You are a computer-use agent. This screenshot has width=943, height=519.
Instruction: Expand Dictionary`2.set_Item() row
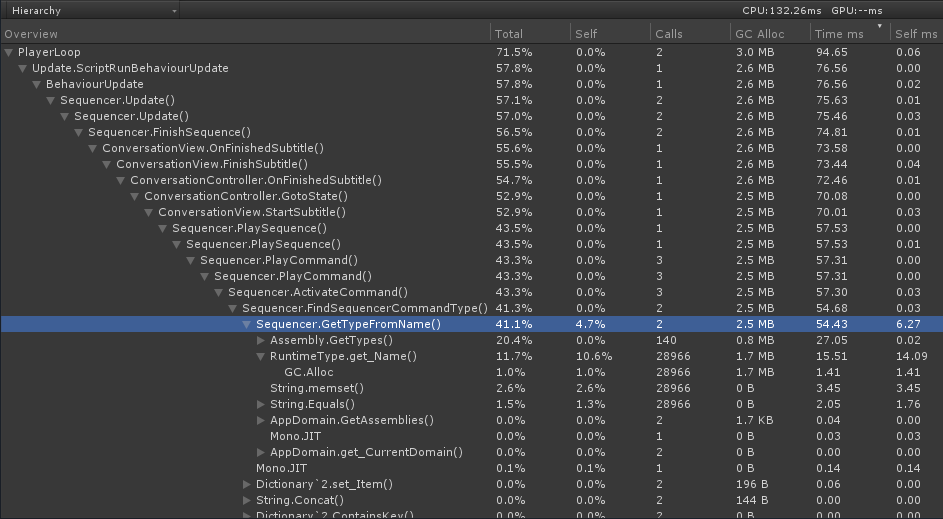click(247, 484)
